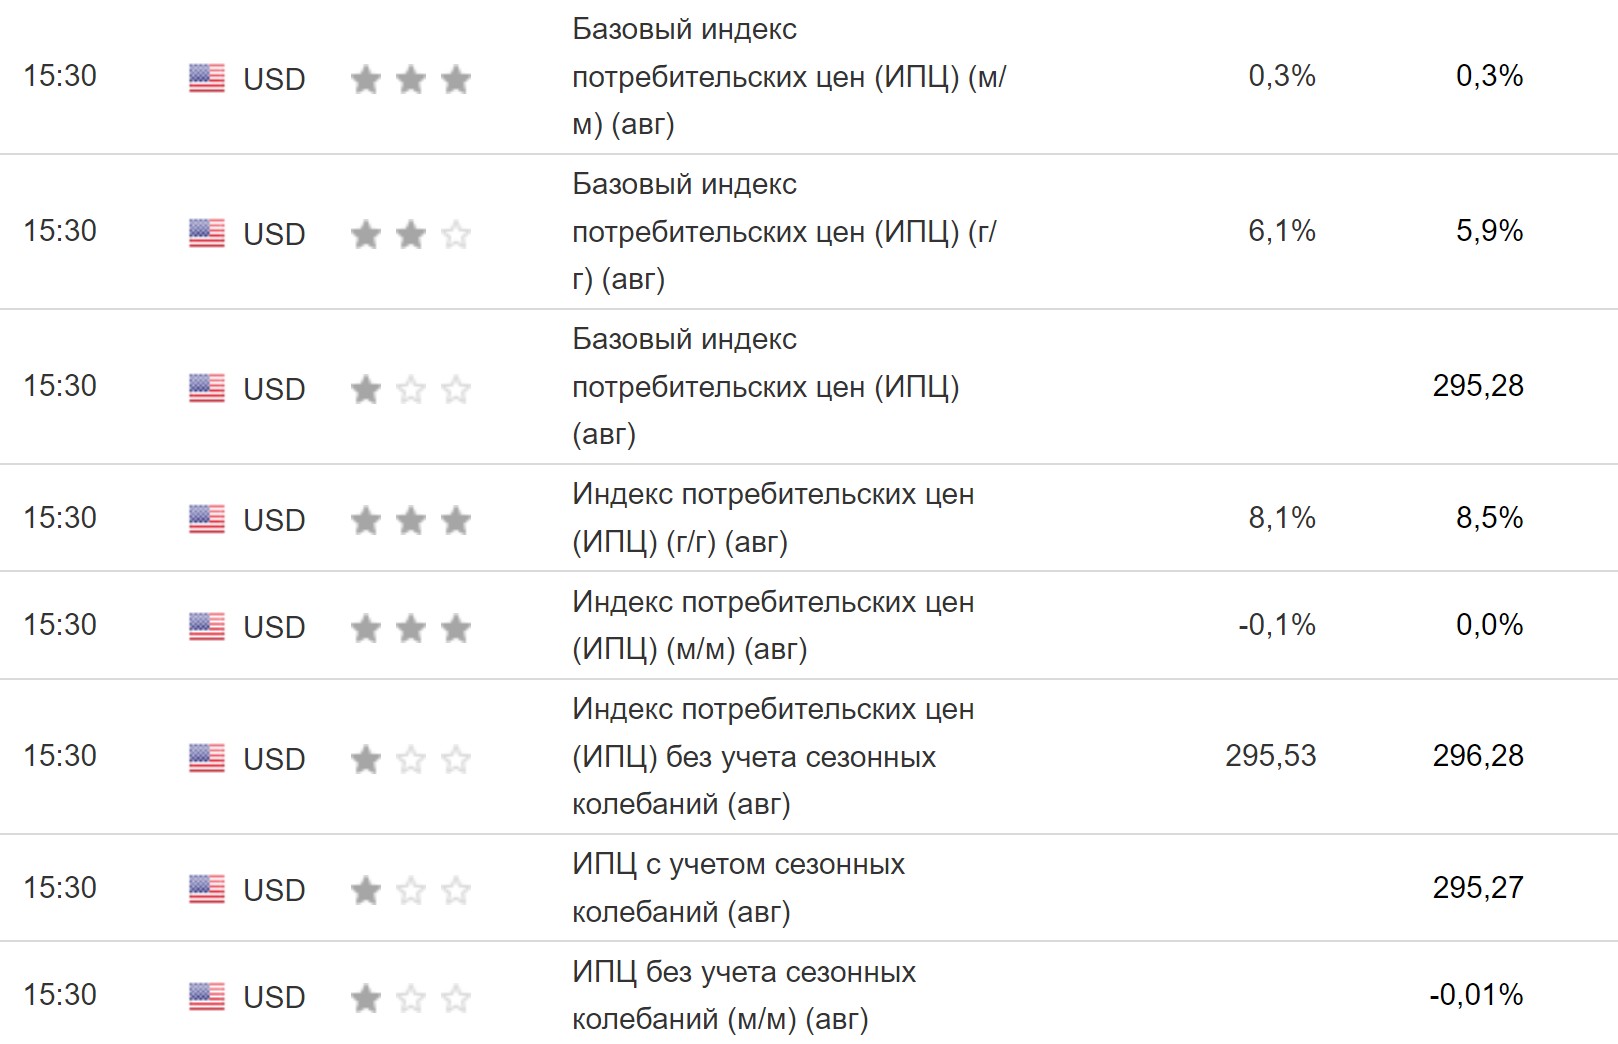The image size is (1618, 1044).
Task: Click the US flag in the -0,01% row
Action: [206, 996]
